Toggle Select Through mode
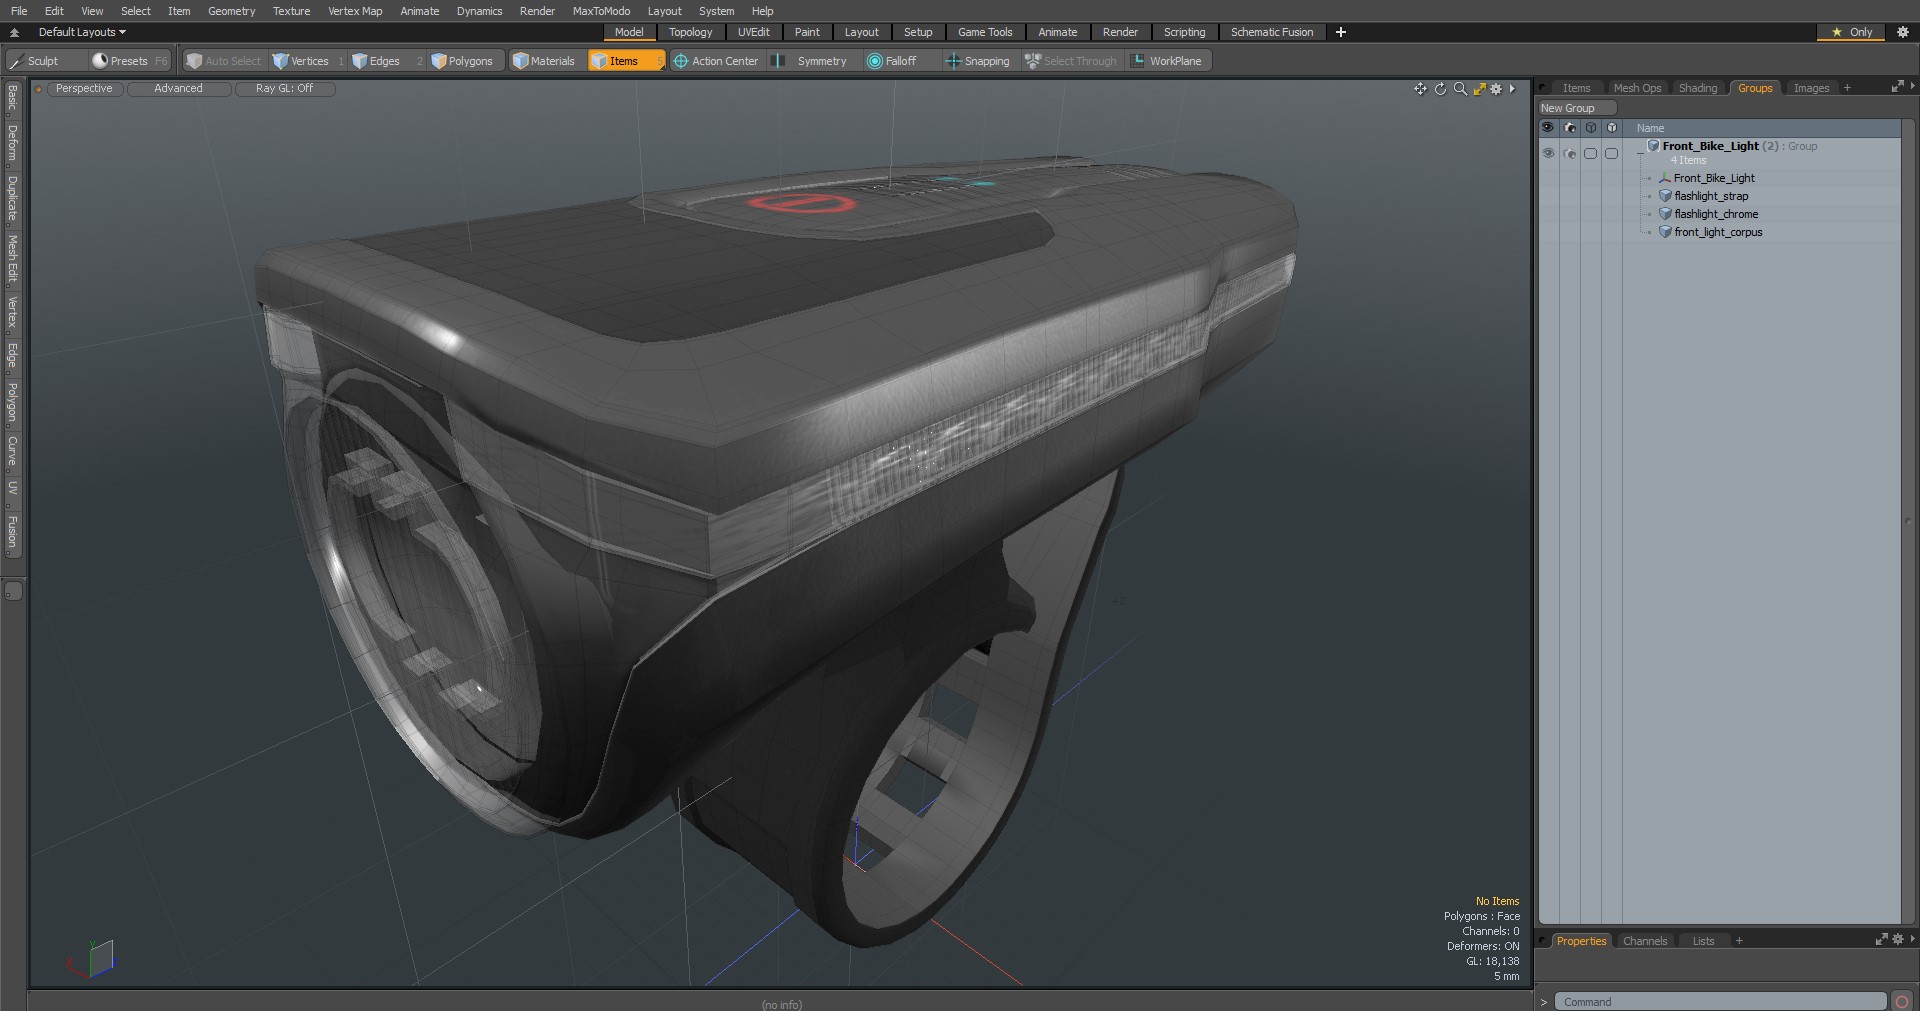 point(1071,61)
